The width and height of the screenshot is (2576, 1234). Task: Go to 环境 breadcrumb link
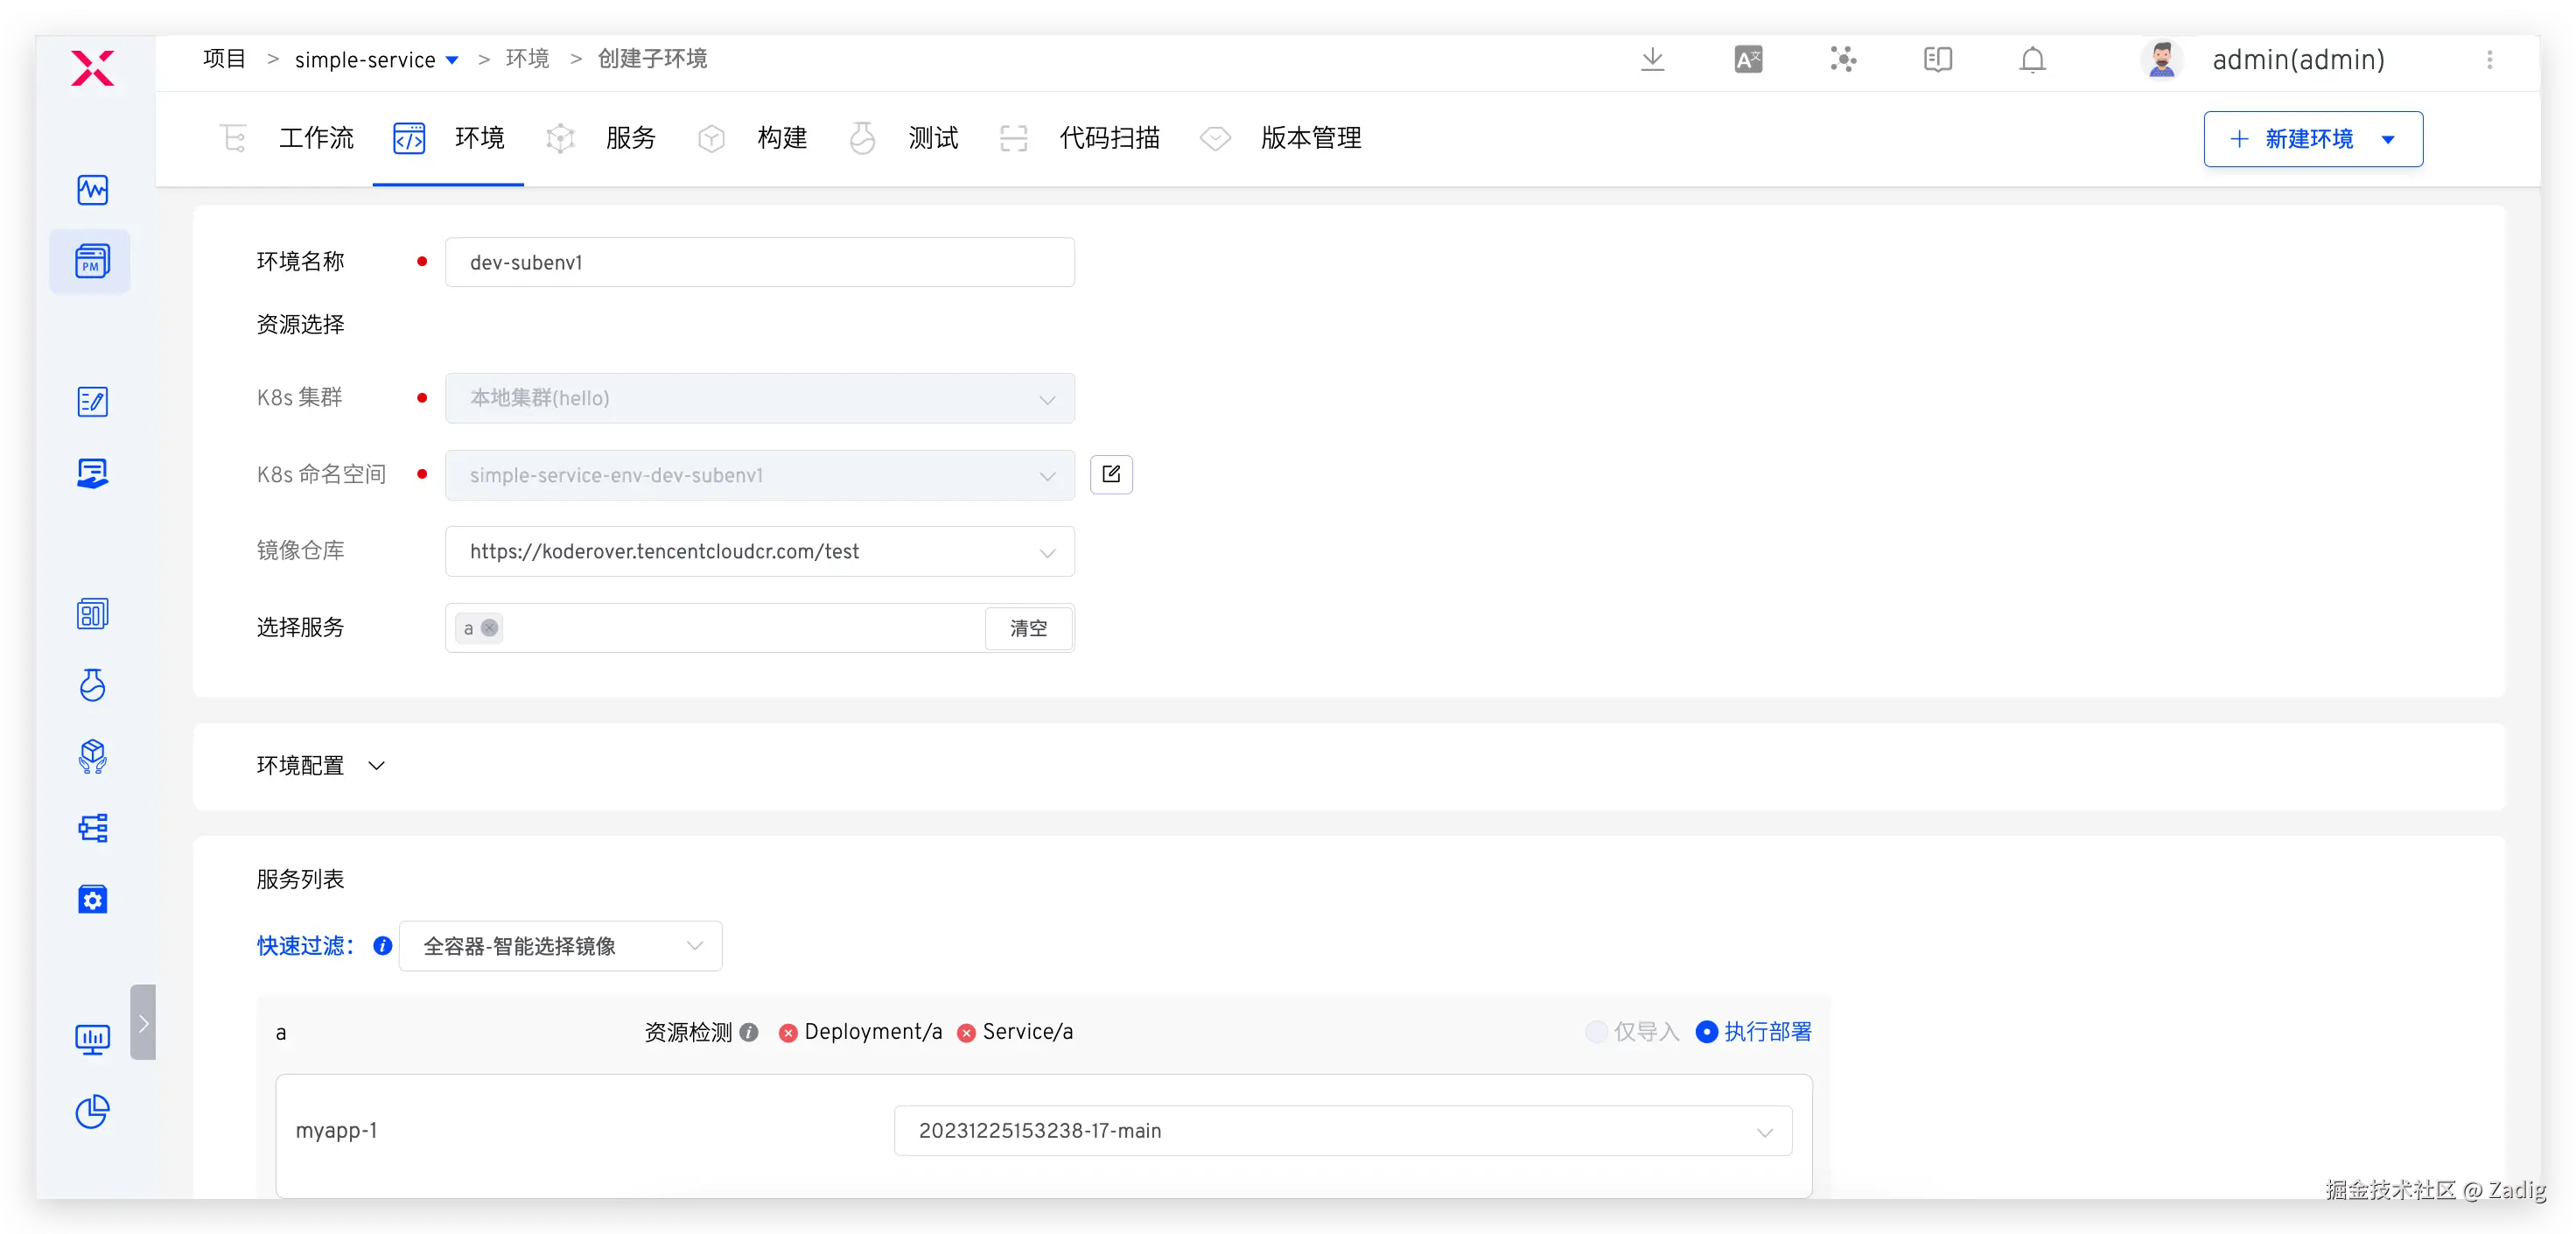pos(527,59)
